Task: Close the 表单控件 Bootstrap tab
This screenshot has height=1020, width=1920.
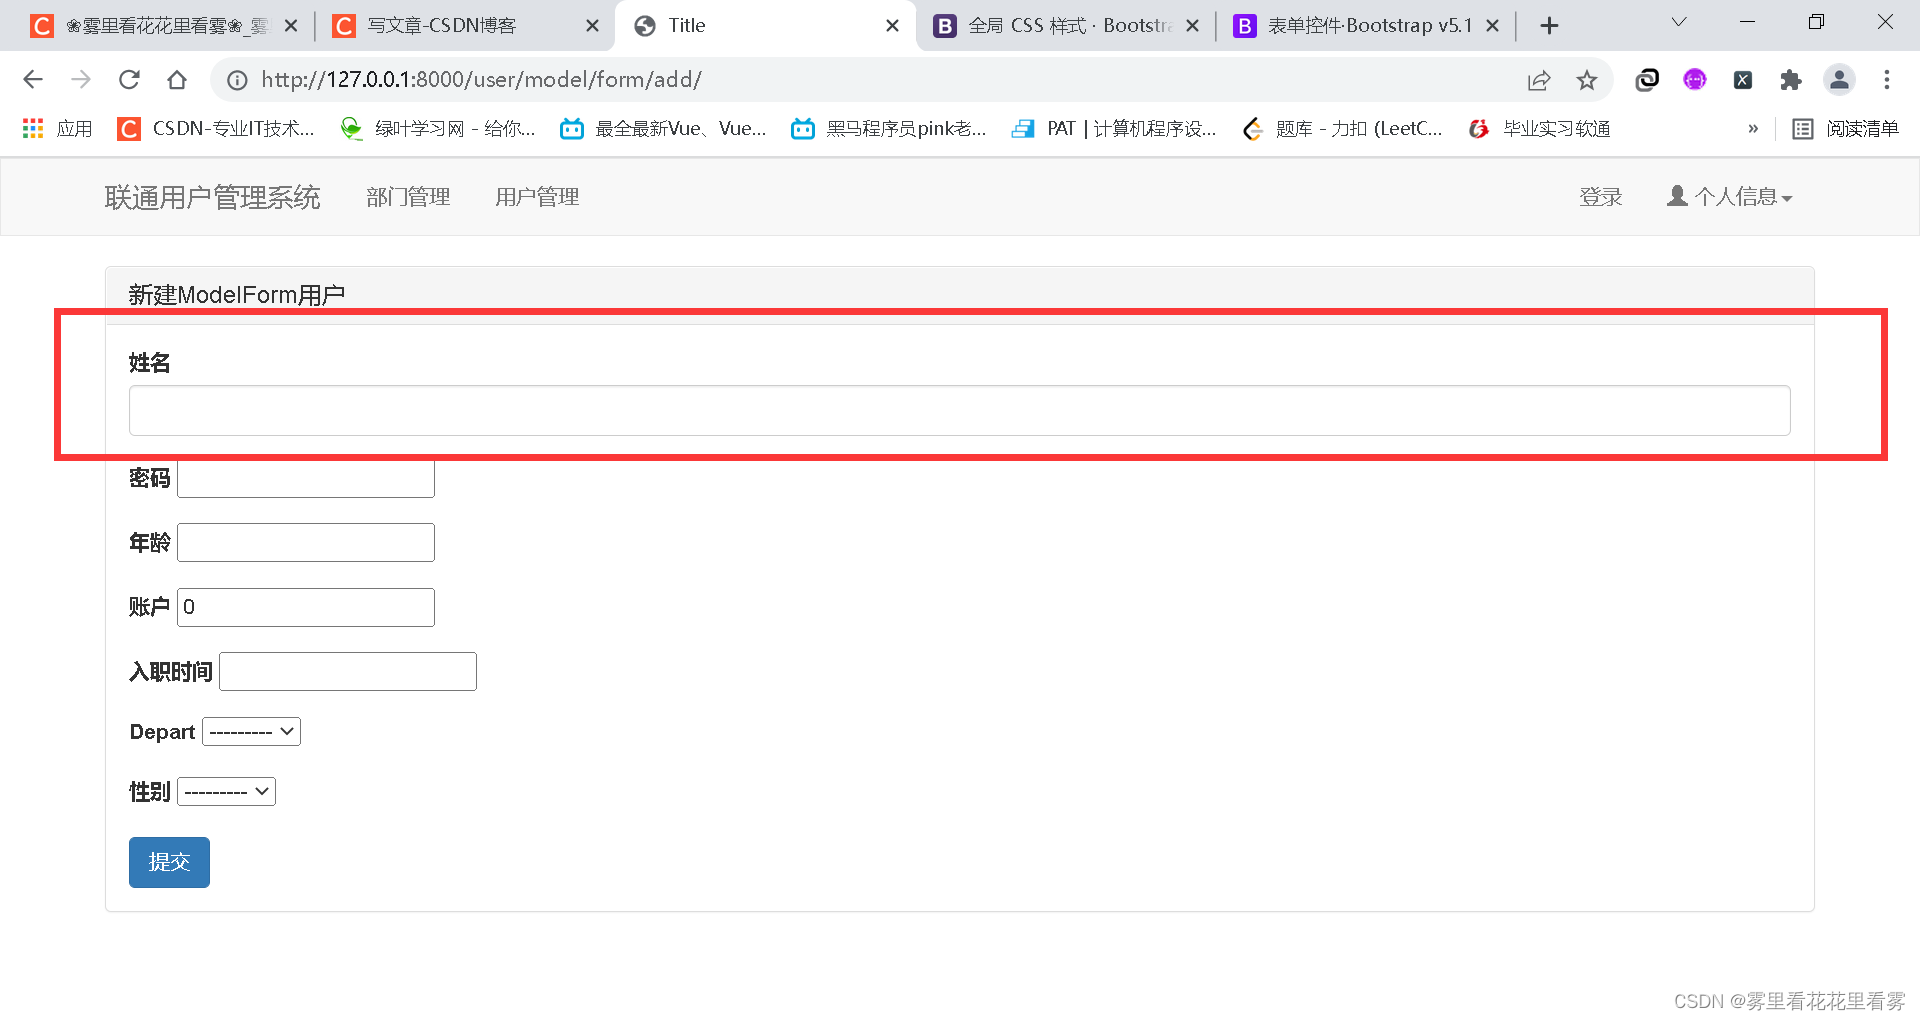Action: pyautogui.click(x=1493, y=26)
